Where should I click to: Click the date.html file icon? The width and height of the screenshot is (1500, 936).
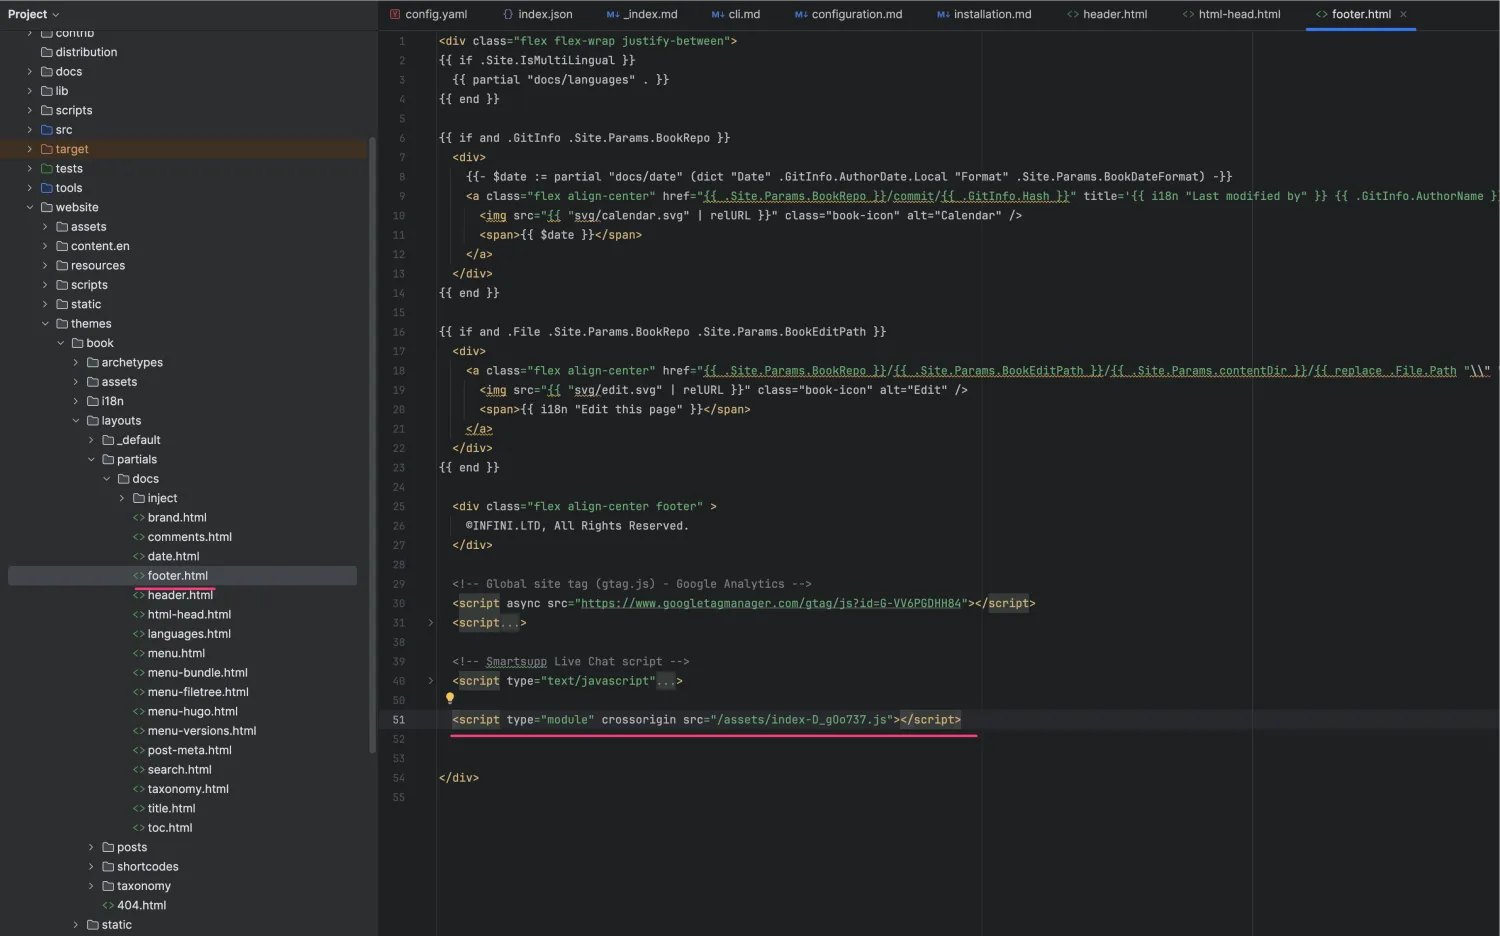click(x=139, y=557)
